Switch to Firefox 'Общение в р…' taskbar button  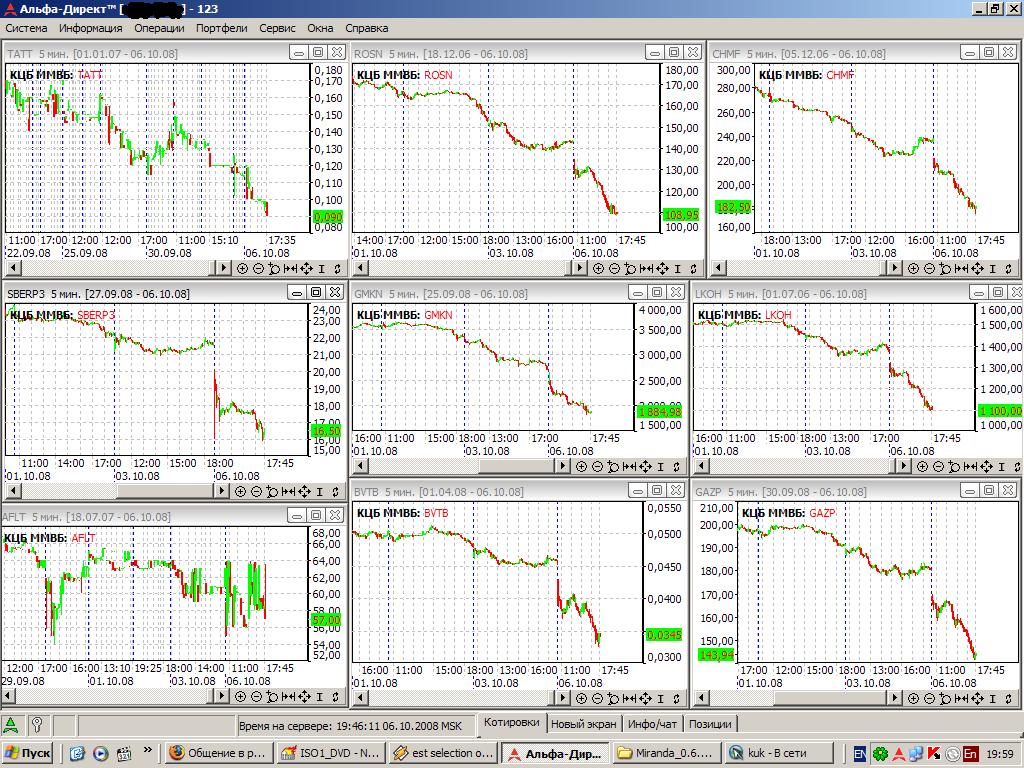[217, 753]
